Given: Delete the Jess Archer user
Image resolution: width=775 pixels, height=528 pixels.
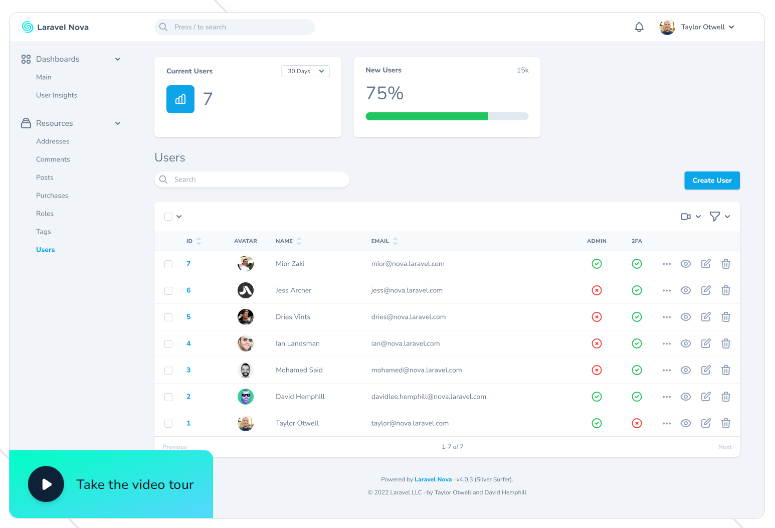Looking at the screenshot, I should coord(726,290).
